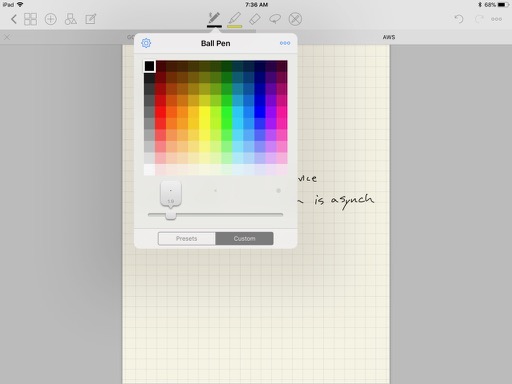Switch to the AWS tab
Viewport: 512px width, 384px height.
[x=389, y=37]
